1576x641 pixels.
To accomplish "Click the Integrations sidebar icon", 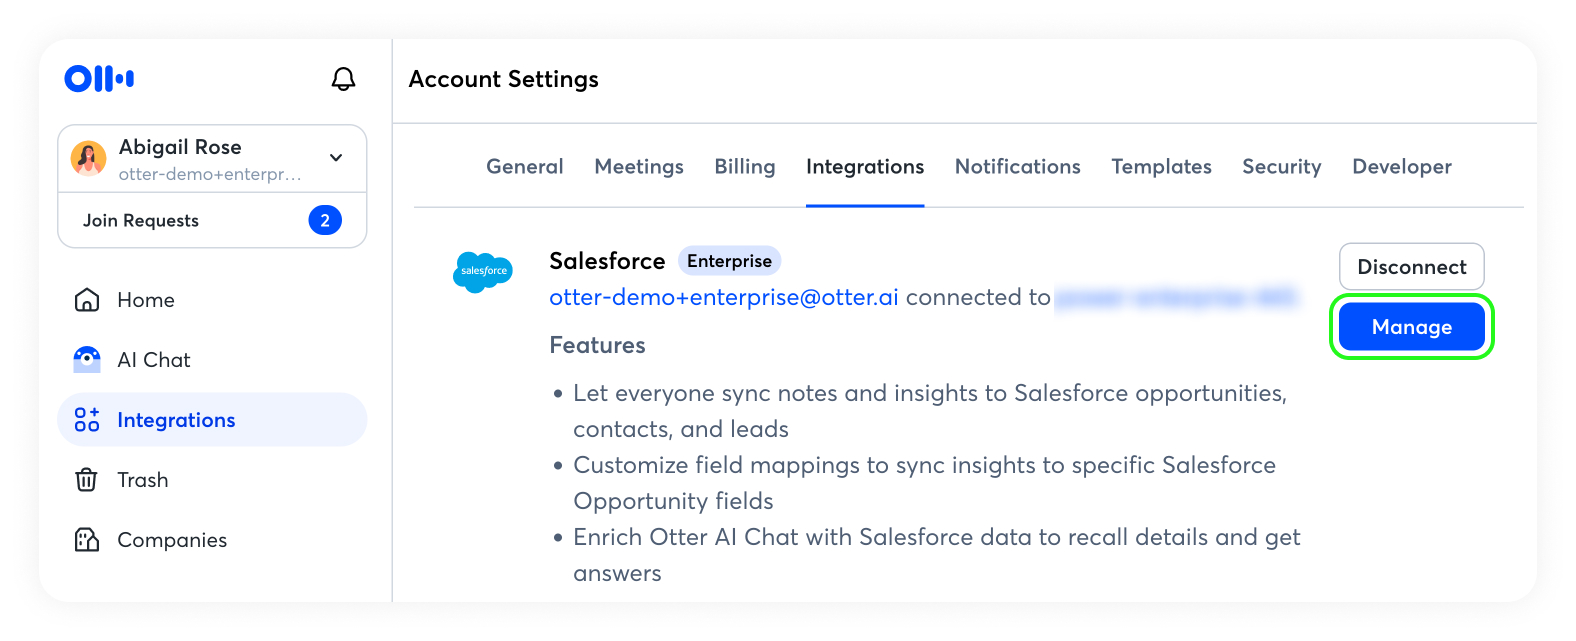I will (x=87, y=420).
